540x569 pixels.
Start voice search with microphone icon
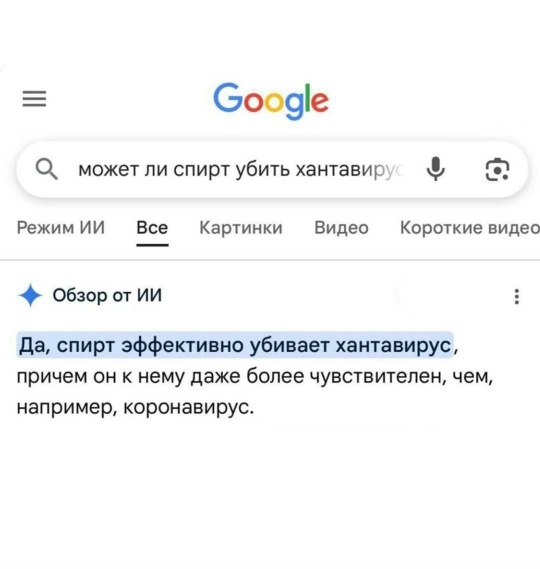[435, 169]
